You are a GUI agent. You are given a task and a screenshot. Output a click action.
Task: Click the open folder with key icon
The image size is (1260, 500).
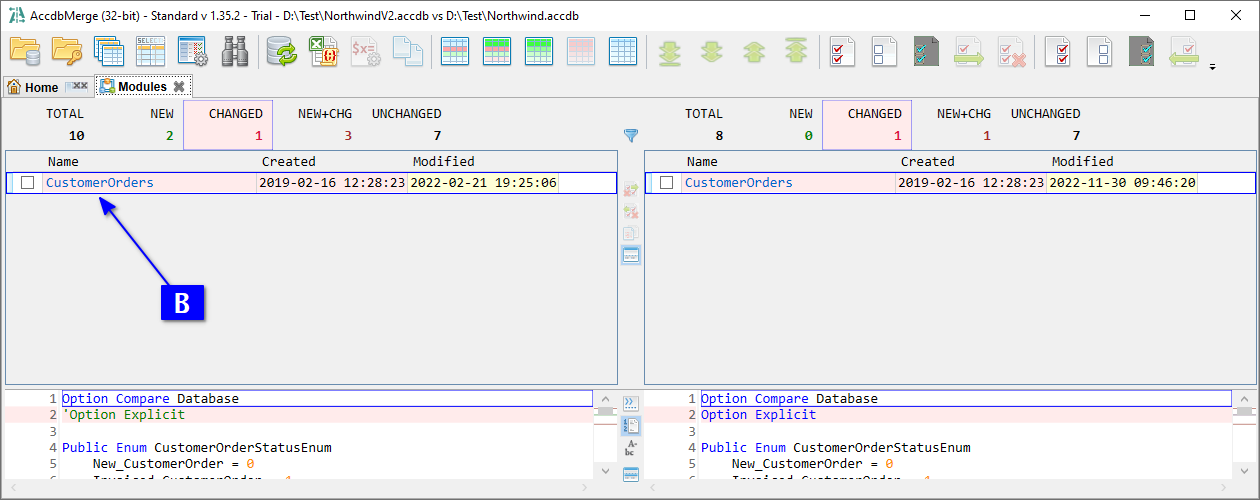[67, 51]
